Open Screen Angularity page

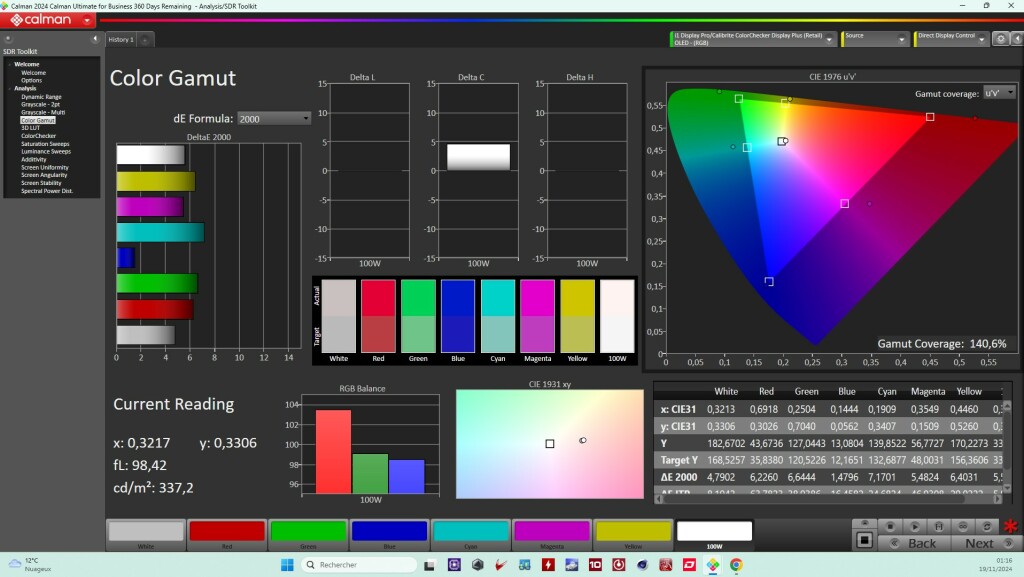point(44,175)
